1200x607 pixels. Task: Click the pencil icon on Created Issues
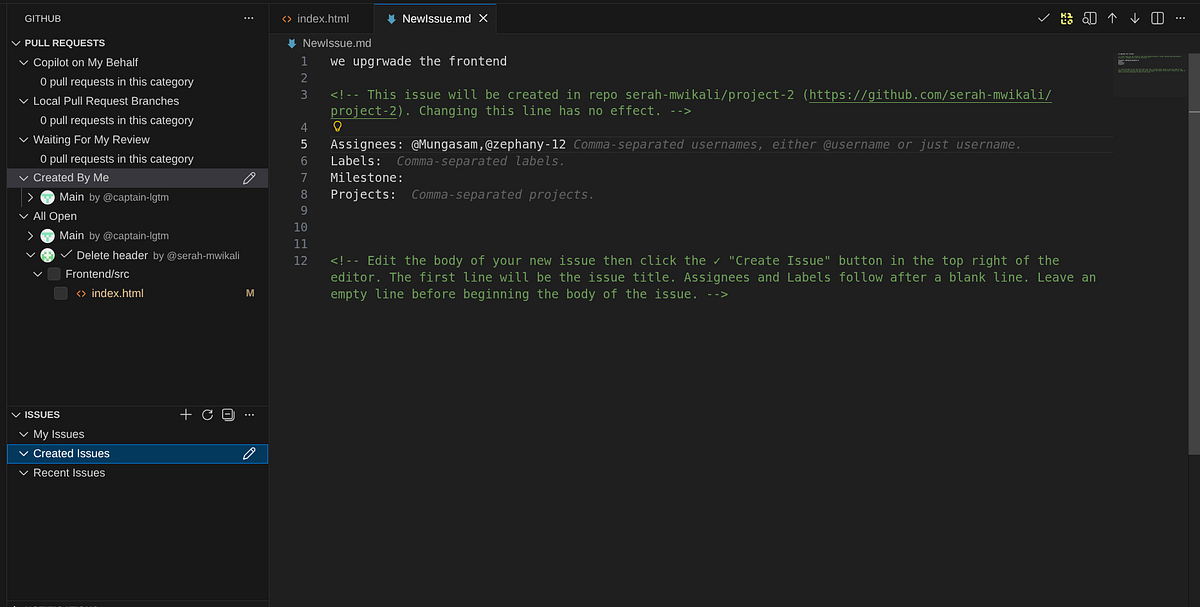pos(249,453)
